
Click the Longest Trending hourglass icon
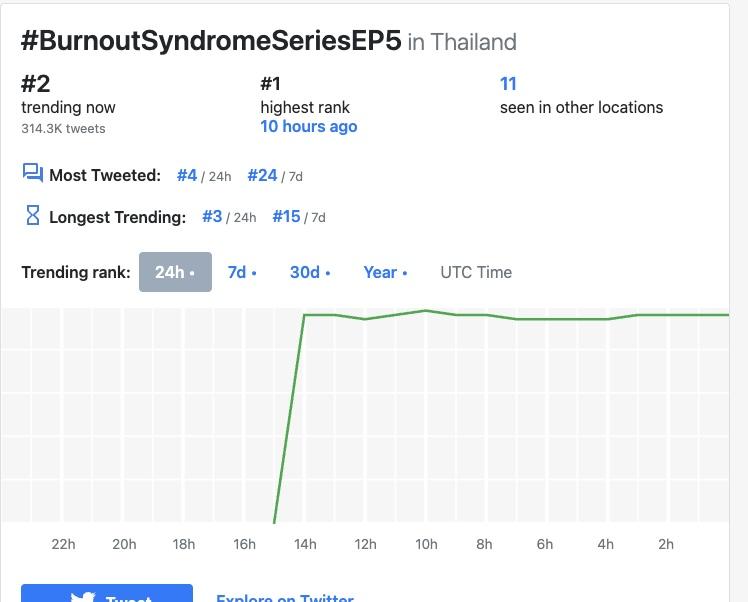[x=32, y=215]
